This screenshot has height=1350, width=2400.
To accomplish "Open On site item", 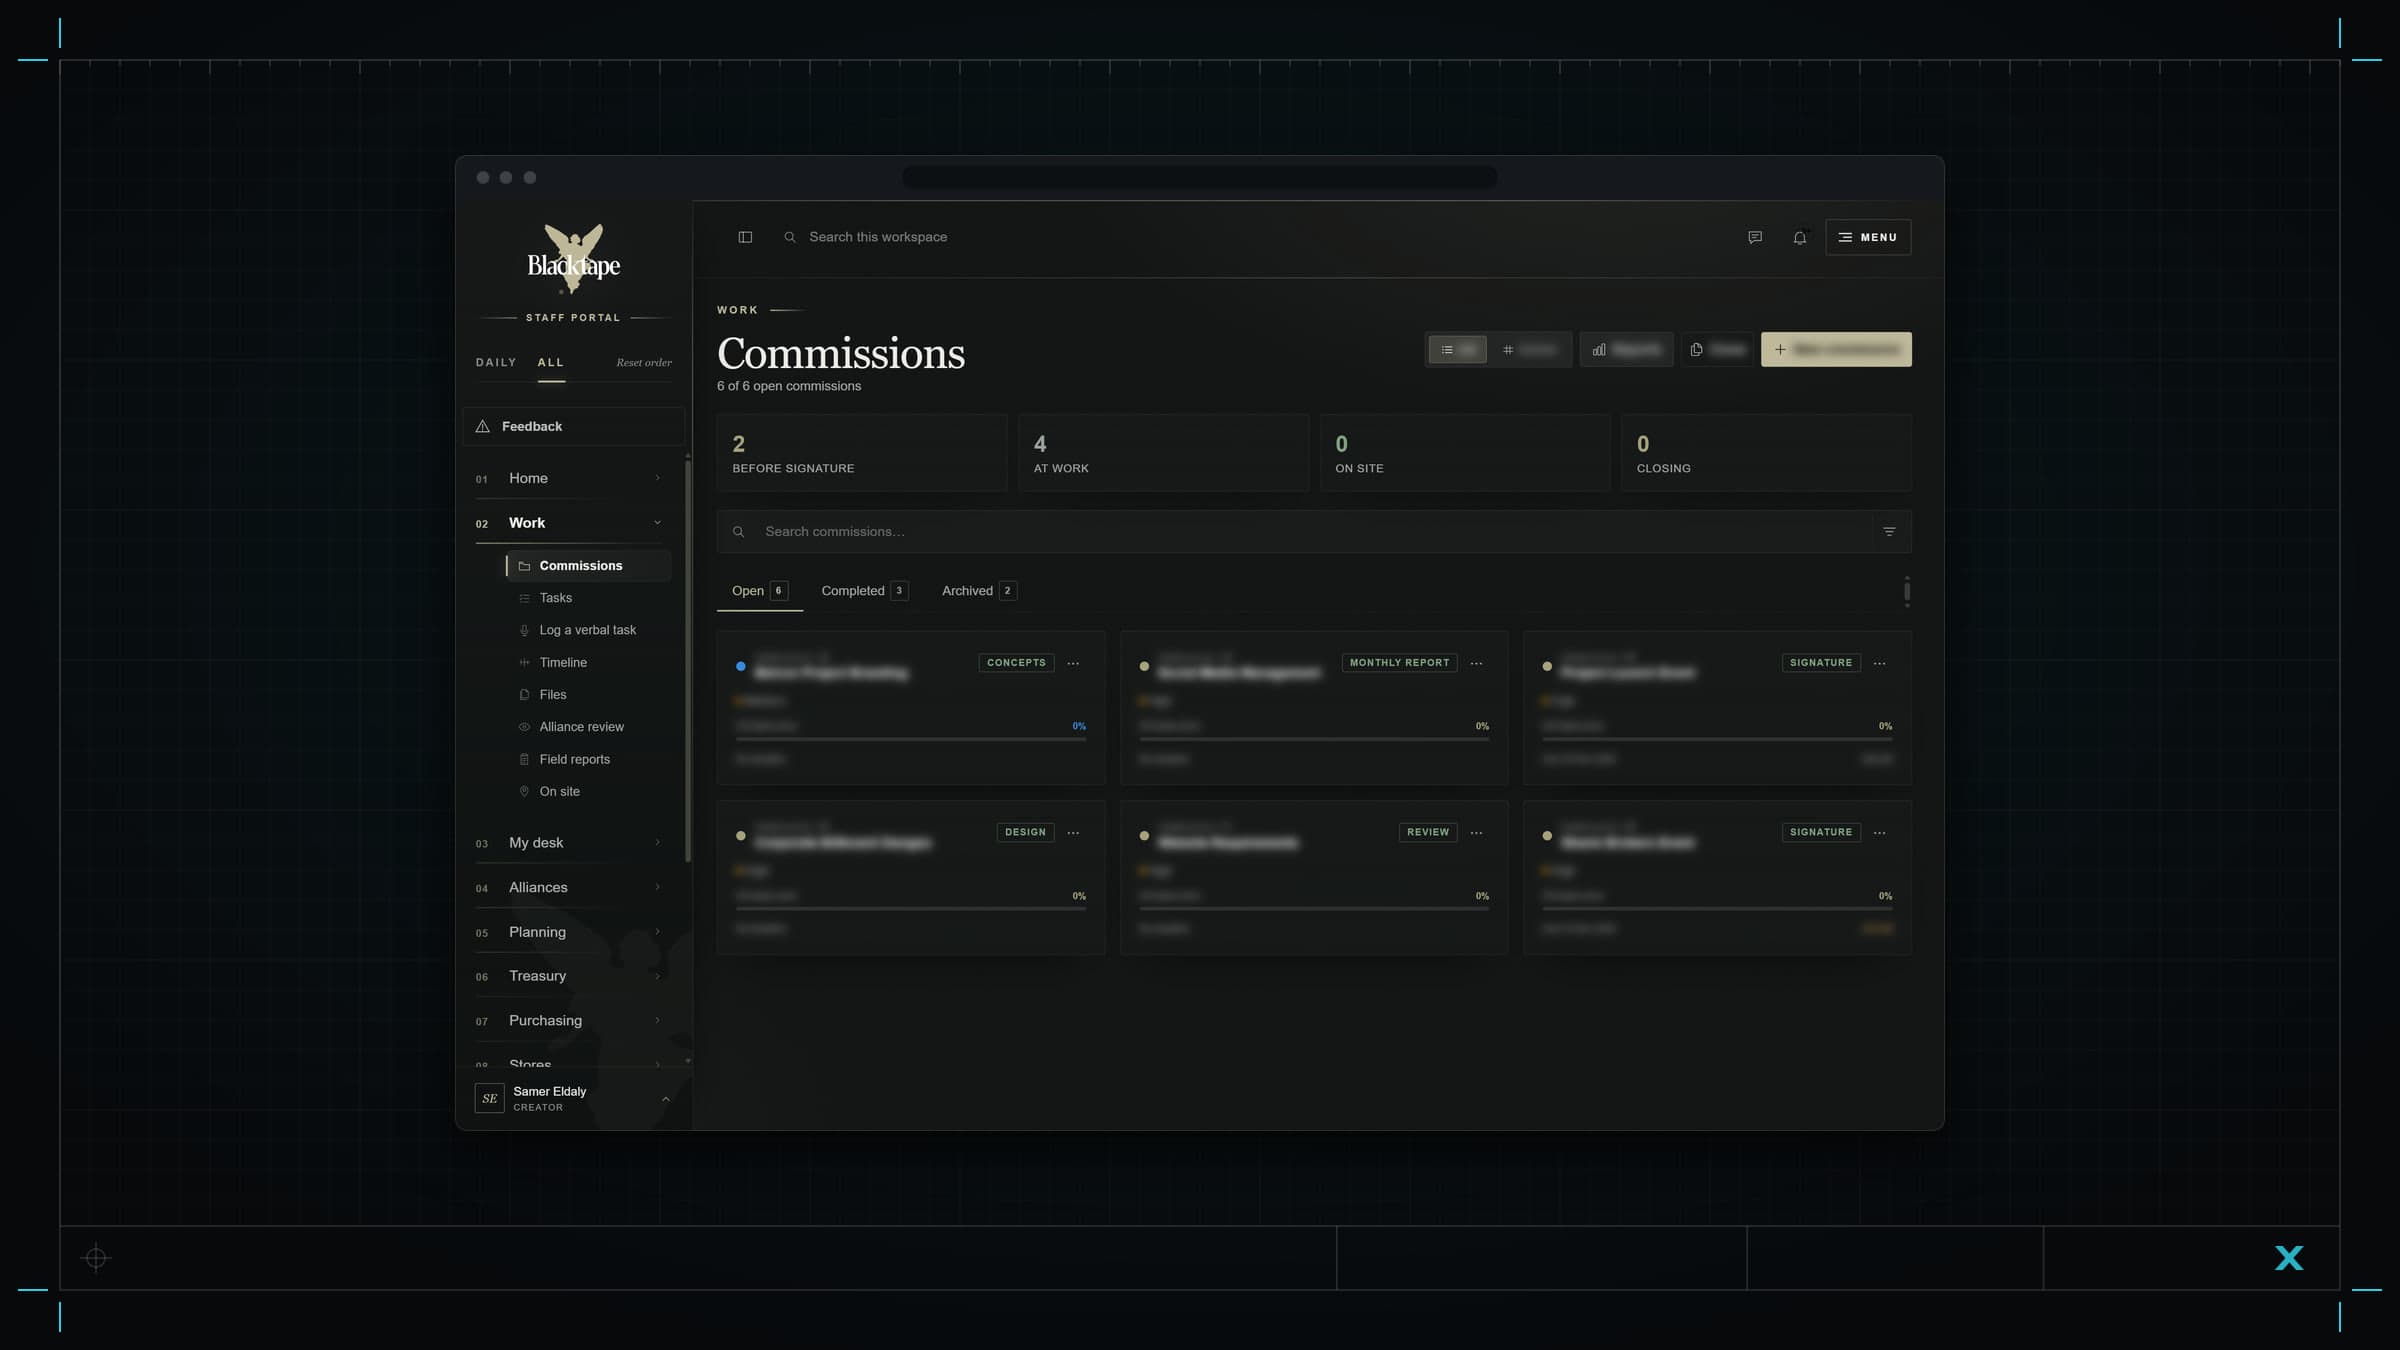I will [588, 791].
